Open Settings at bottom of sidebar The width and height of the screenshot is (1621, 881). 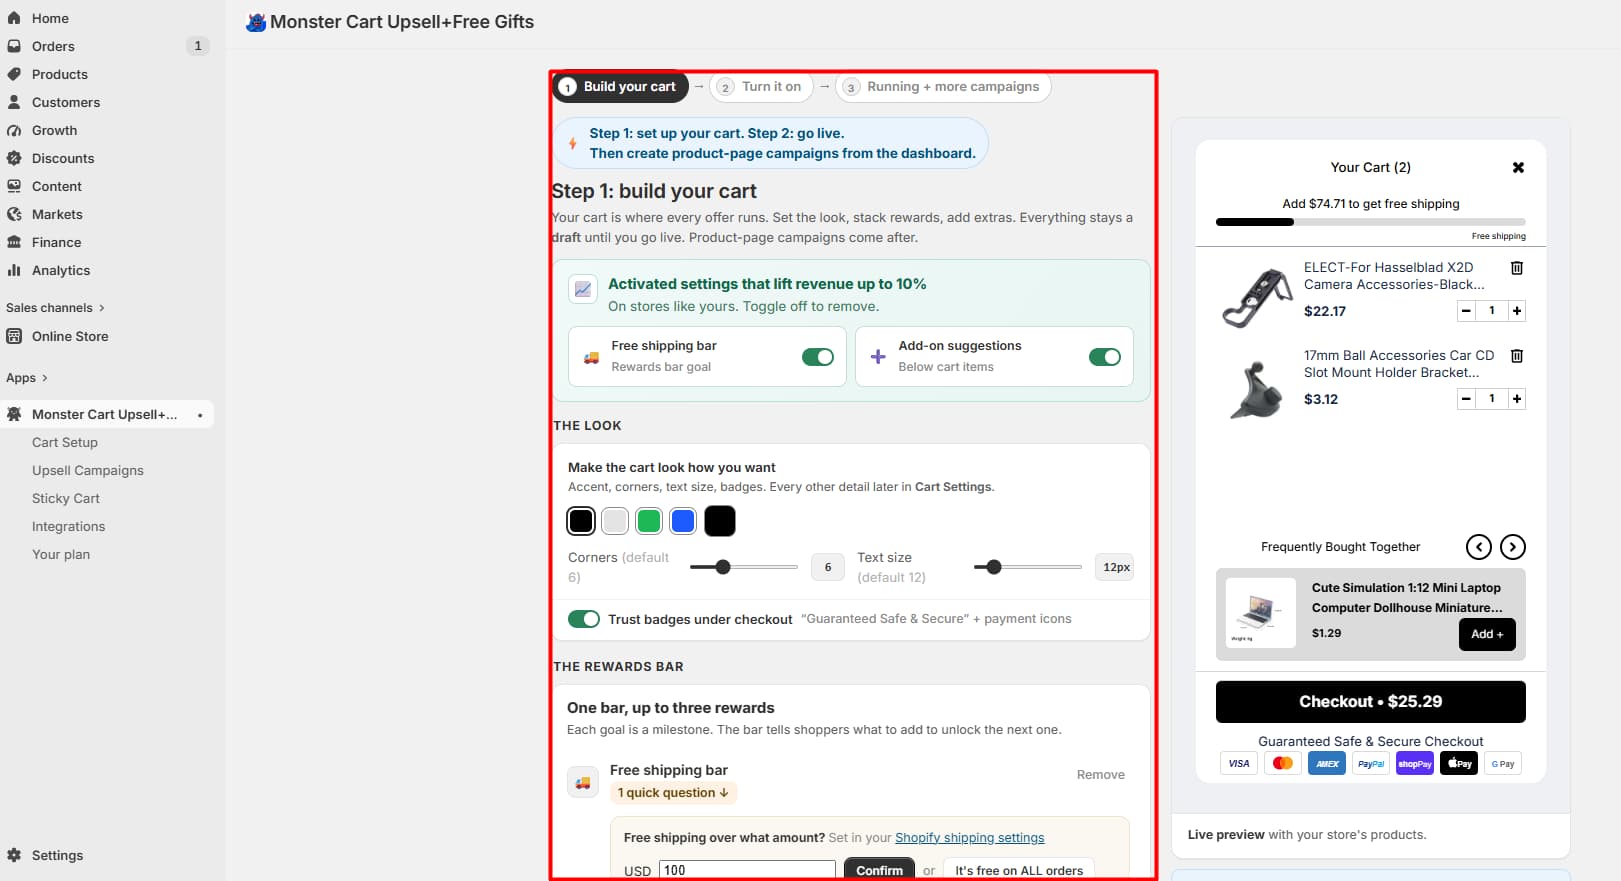[x=57, y=855]
